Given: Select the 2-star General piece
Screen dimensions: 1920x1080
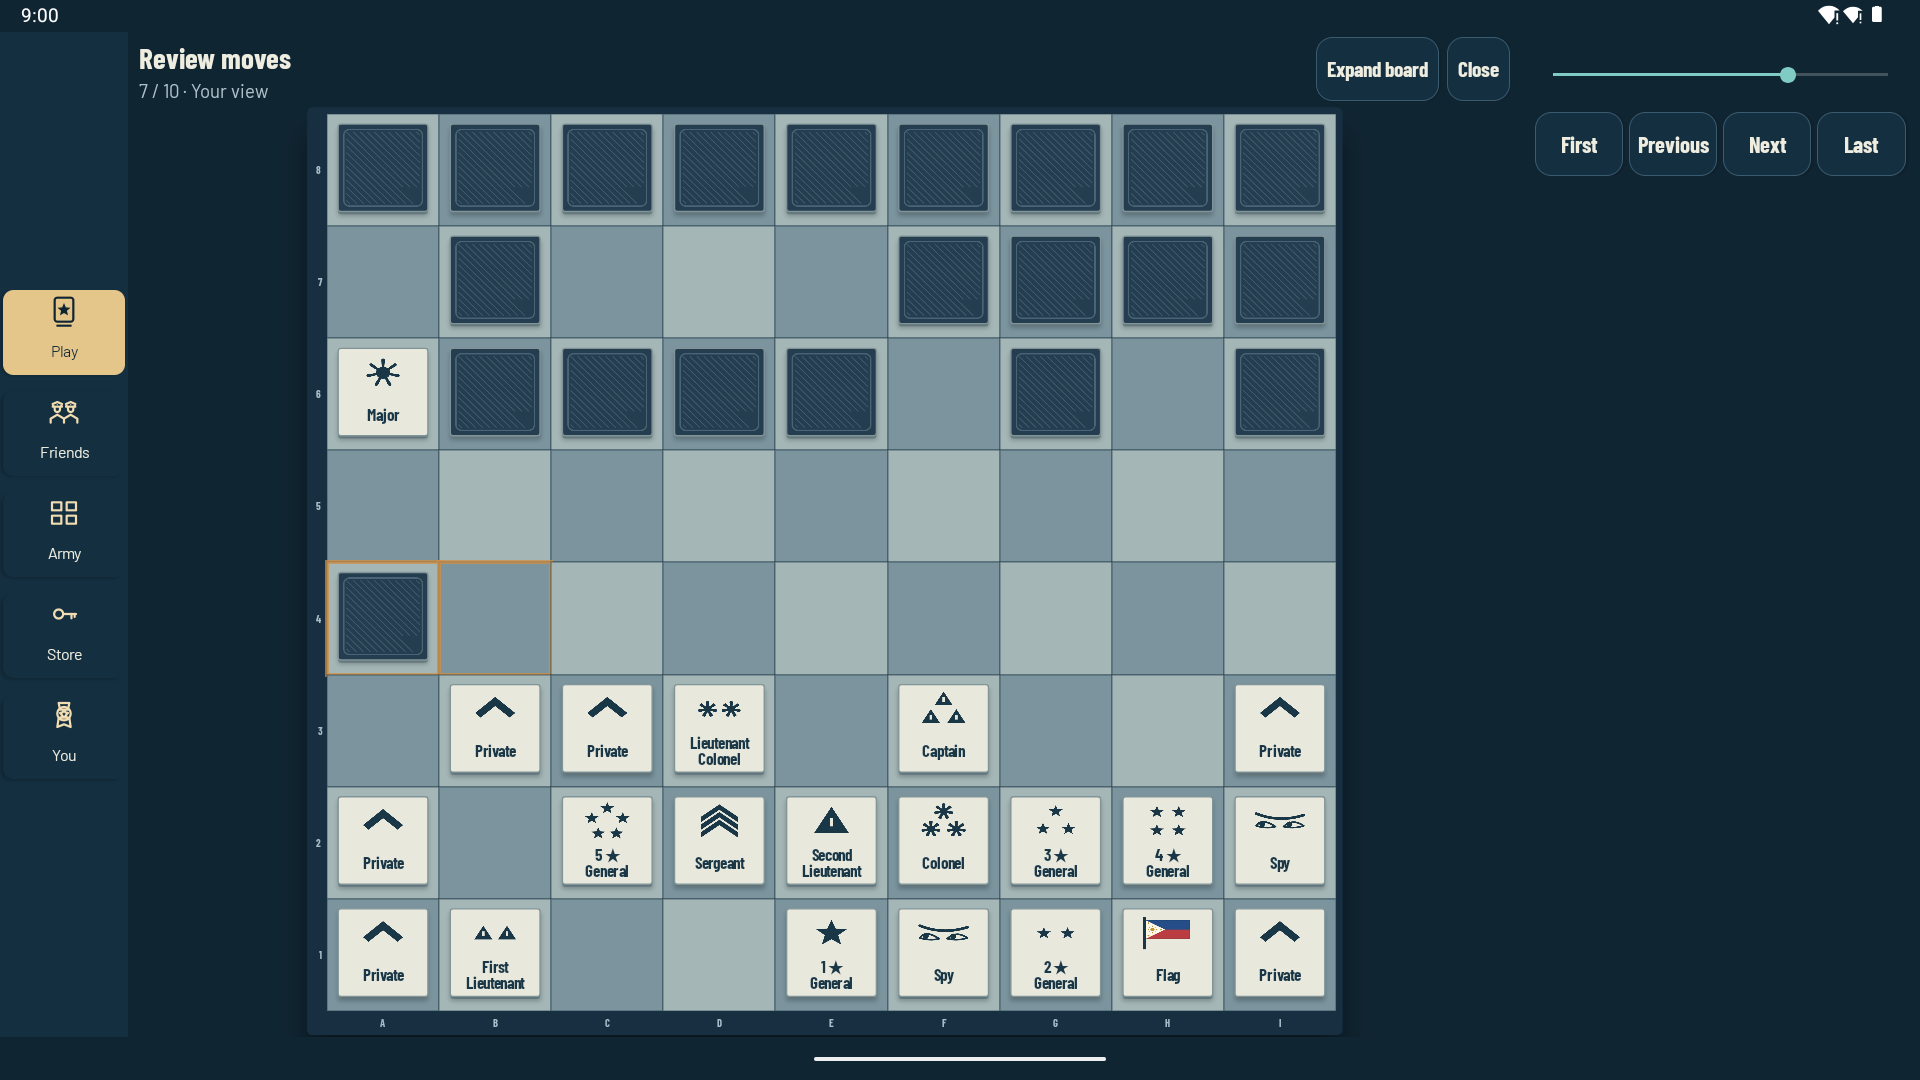Looking at the screenshot, I should [1055, 953].
